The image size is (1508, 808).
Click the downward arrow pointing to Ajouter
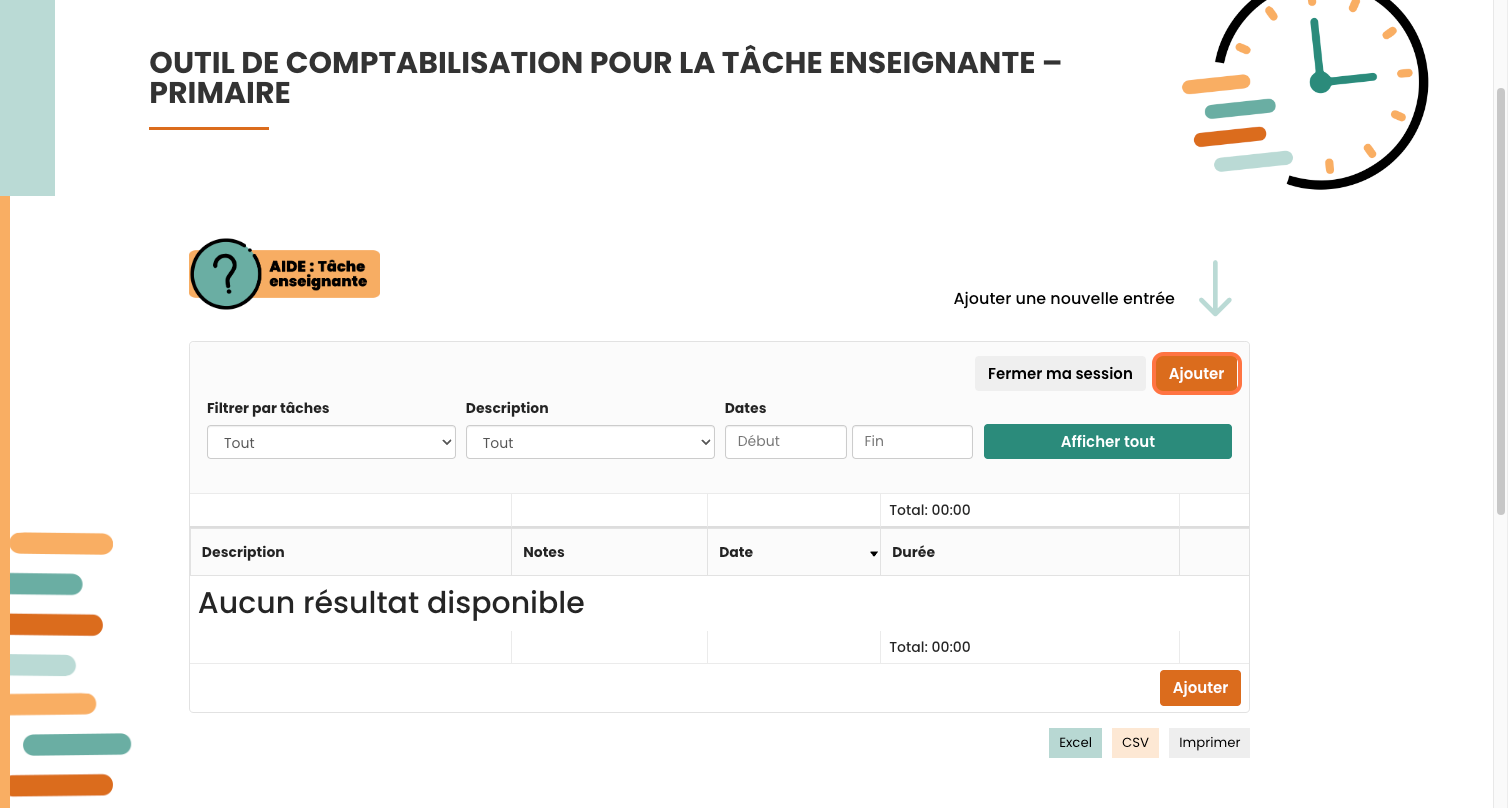coord(1215,289)
